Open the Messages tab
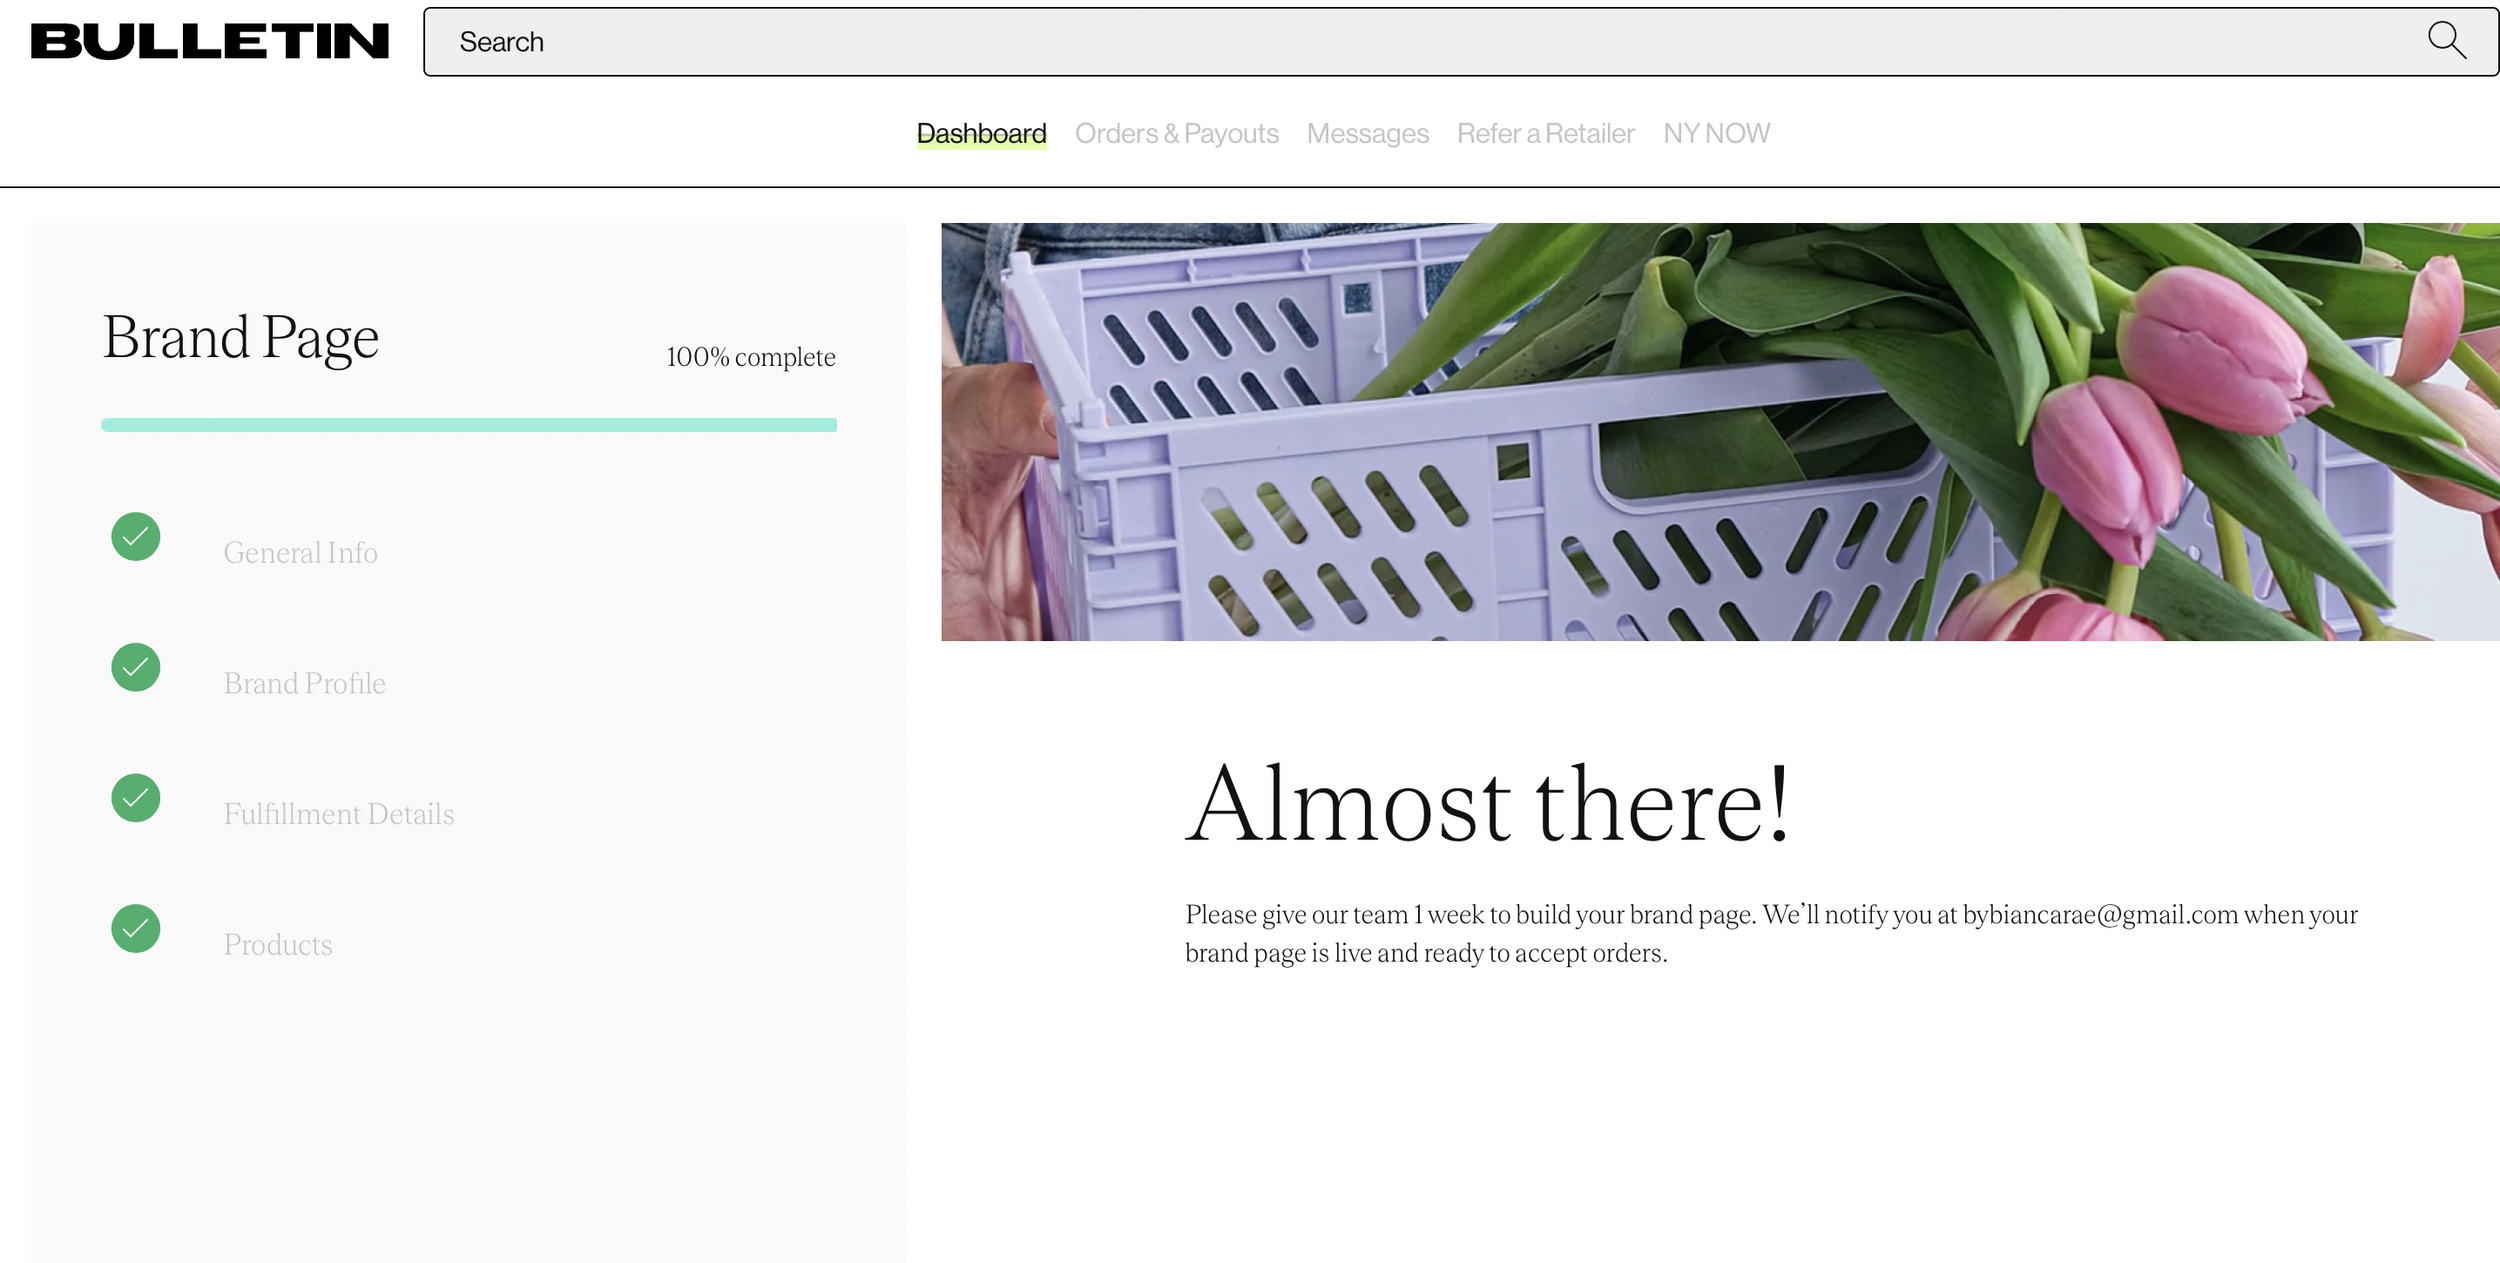This screenshot has height=1263, width=2500. pyautogui.click(x=1367, y=133)
